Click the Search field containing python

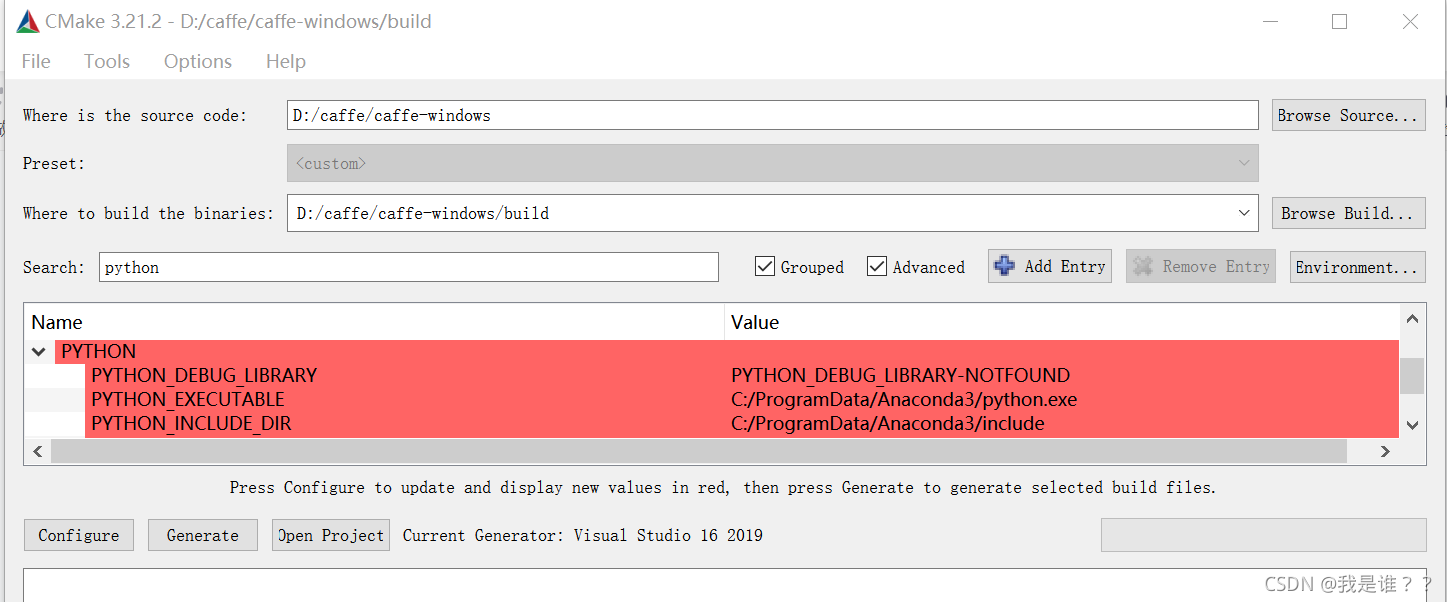click(x=409, y=267)
